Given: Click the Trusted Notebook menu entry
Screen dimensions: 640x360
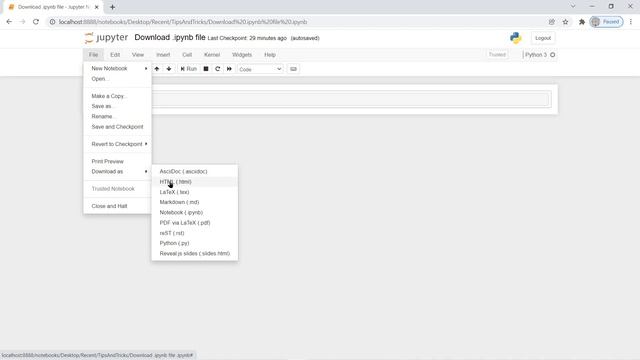Looking at the screenshot, I should (x=118, y=189).
